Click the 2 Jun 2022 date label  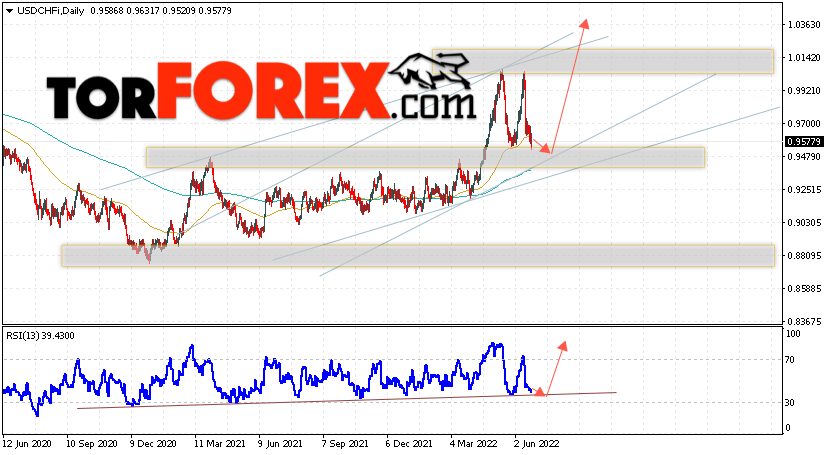[536, 444]
